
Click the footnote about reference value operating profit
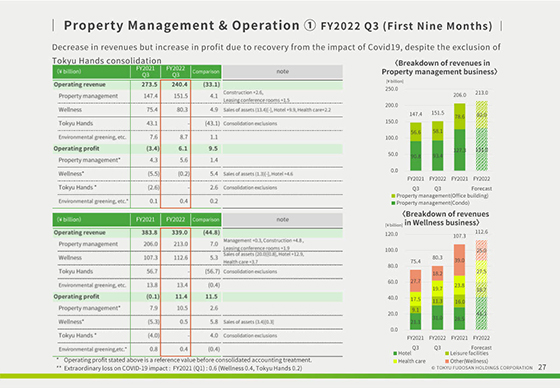coord(184,360)
